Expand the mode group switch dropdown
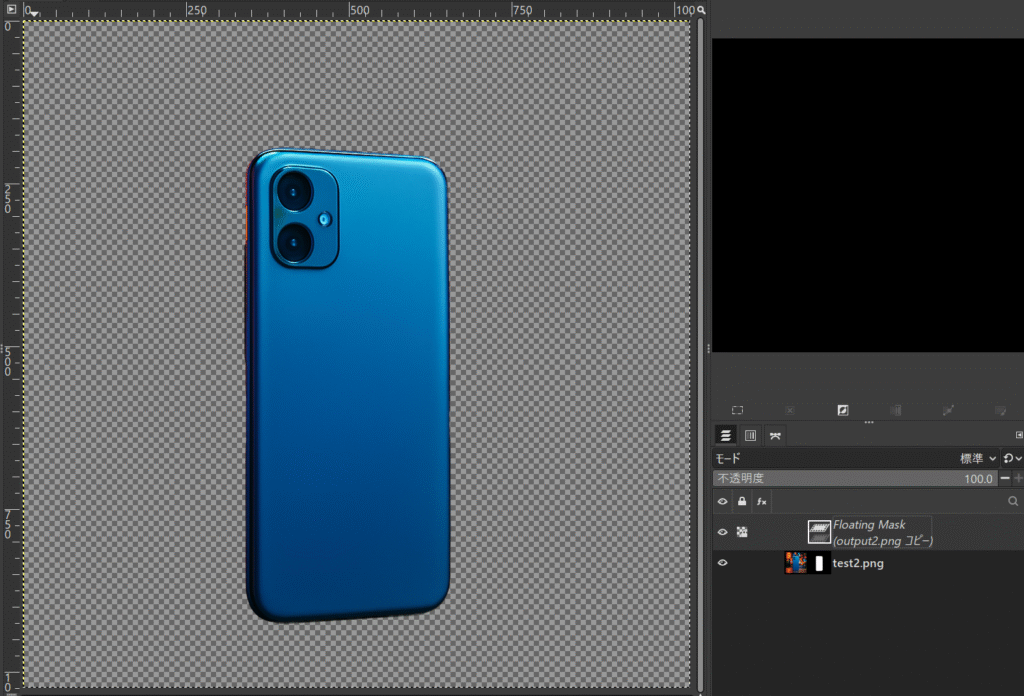 pyautogui.click(x=1012, y=458)
